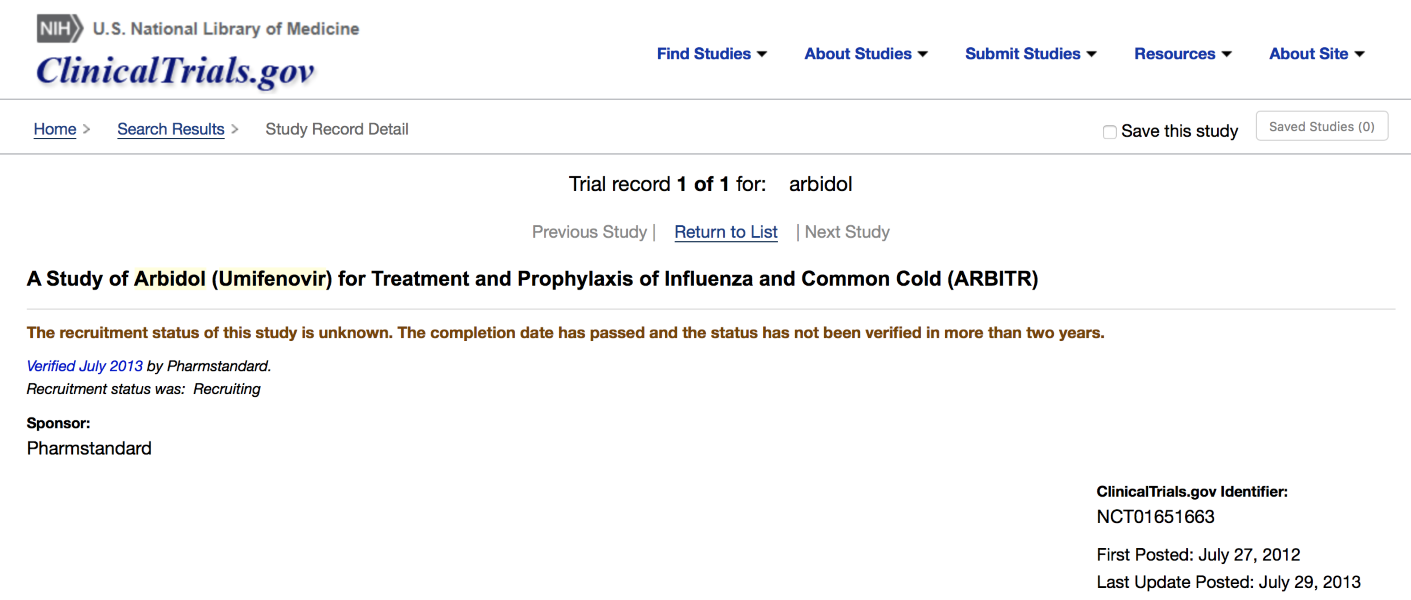Open the Resources menu

coord(1182,54)
